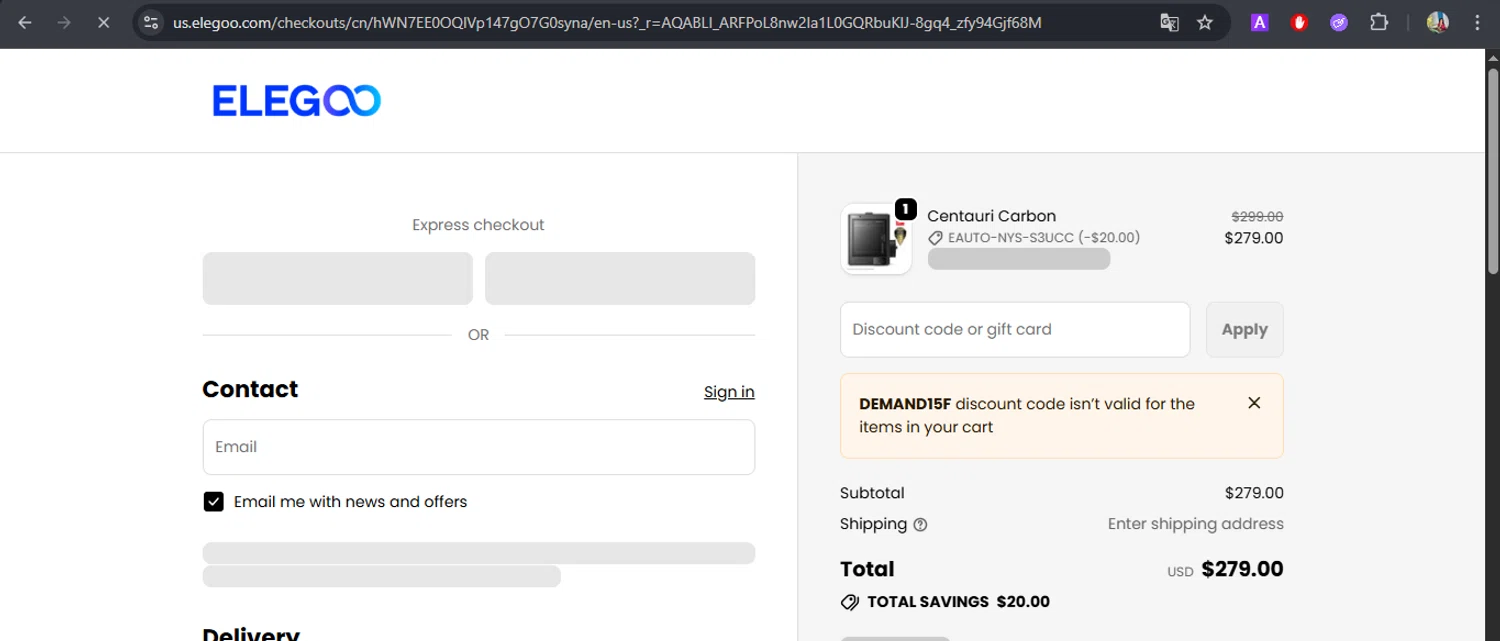Open the site information icon in address bar
Screen dimensions: 1500x641
151,22
